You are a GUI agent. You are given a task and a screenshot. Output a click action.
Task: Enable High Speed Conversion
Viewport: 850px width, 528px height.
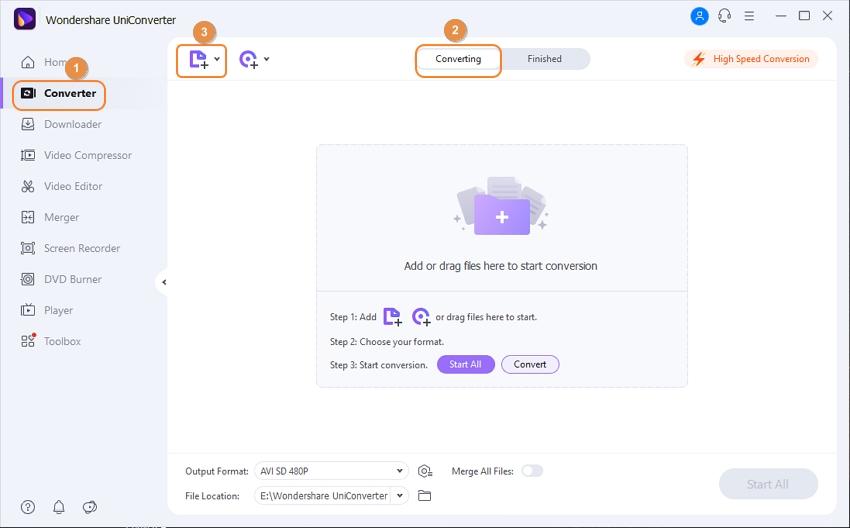751,59
